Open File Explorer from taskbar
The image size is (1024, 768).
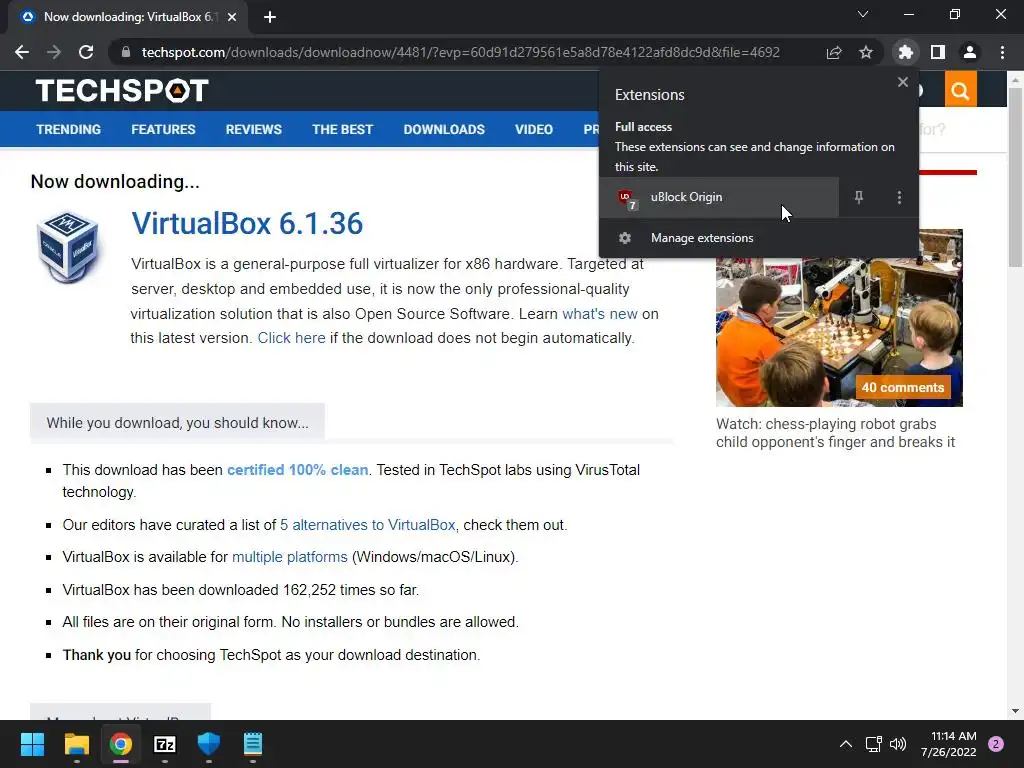pos(76,744)
